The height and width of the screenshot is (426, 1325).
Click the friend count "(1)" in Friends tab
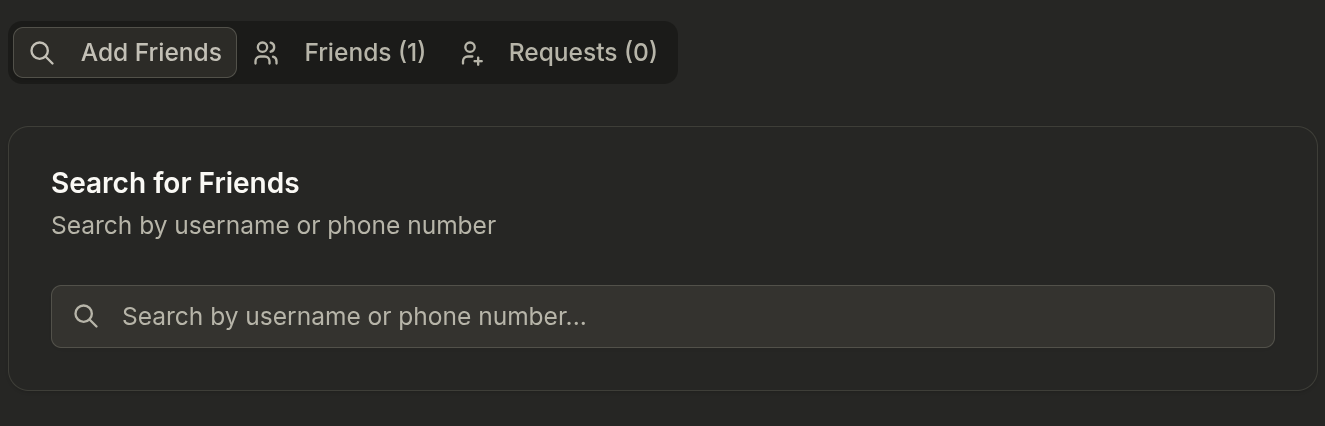click(x=412, y=53)
